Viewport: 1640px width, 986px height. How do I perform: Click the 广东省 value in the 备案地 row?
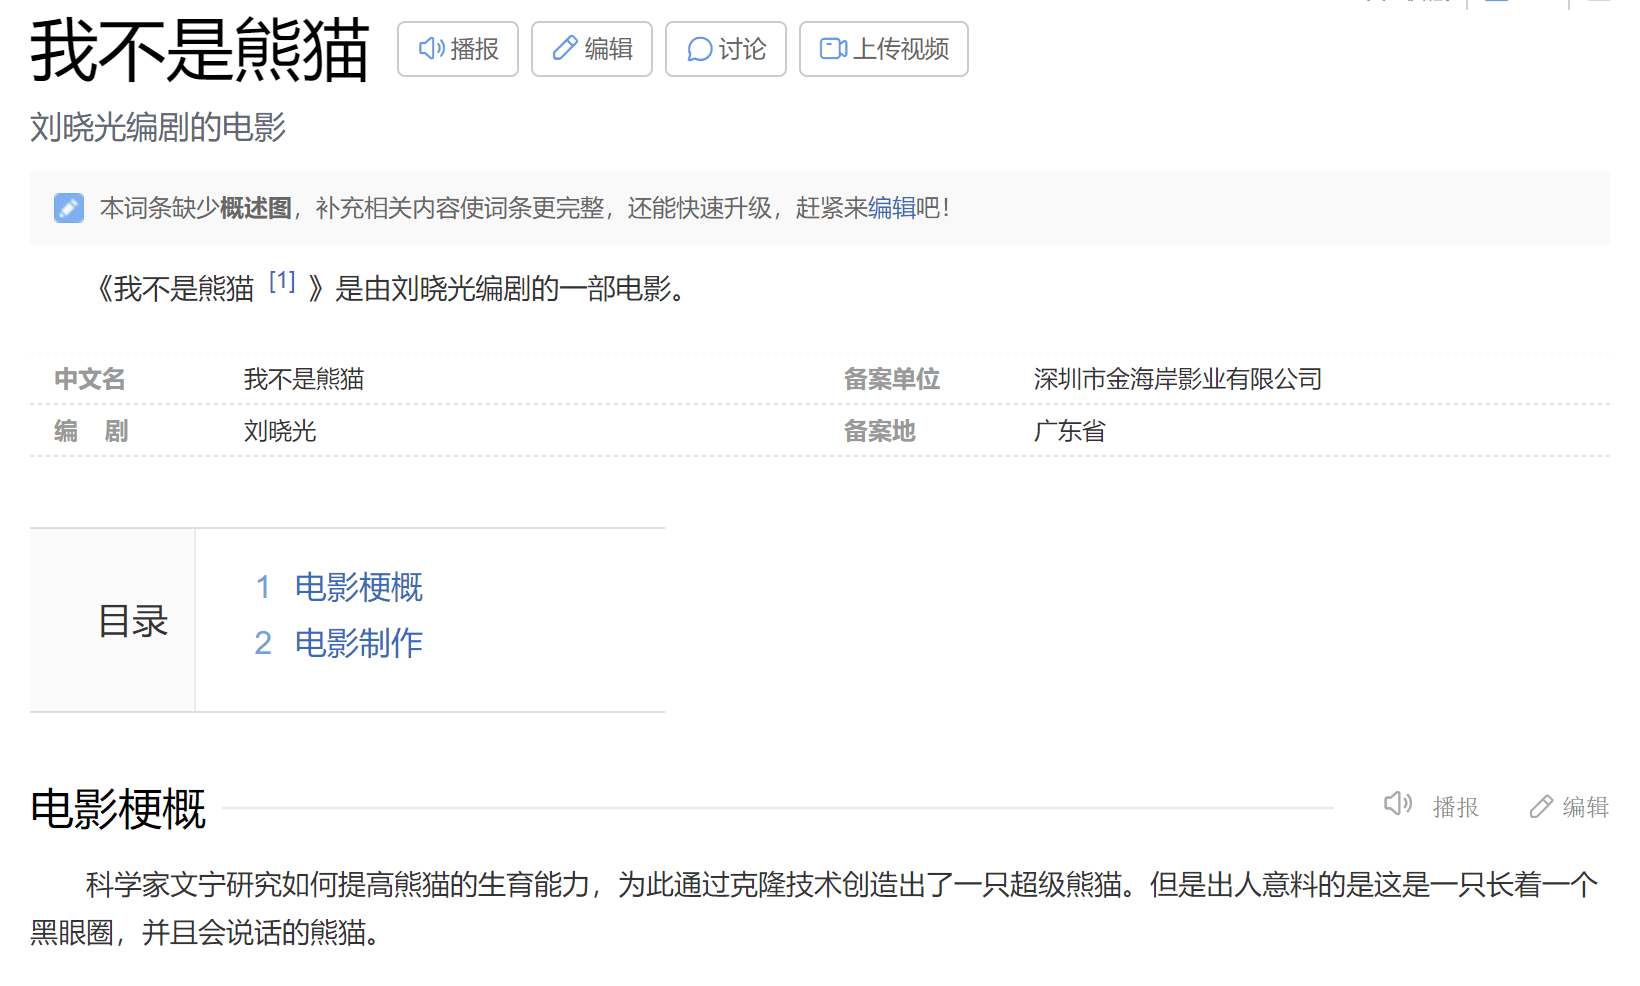point(1069,431)
